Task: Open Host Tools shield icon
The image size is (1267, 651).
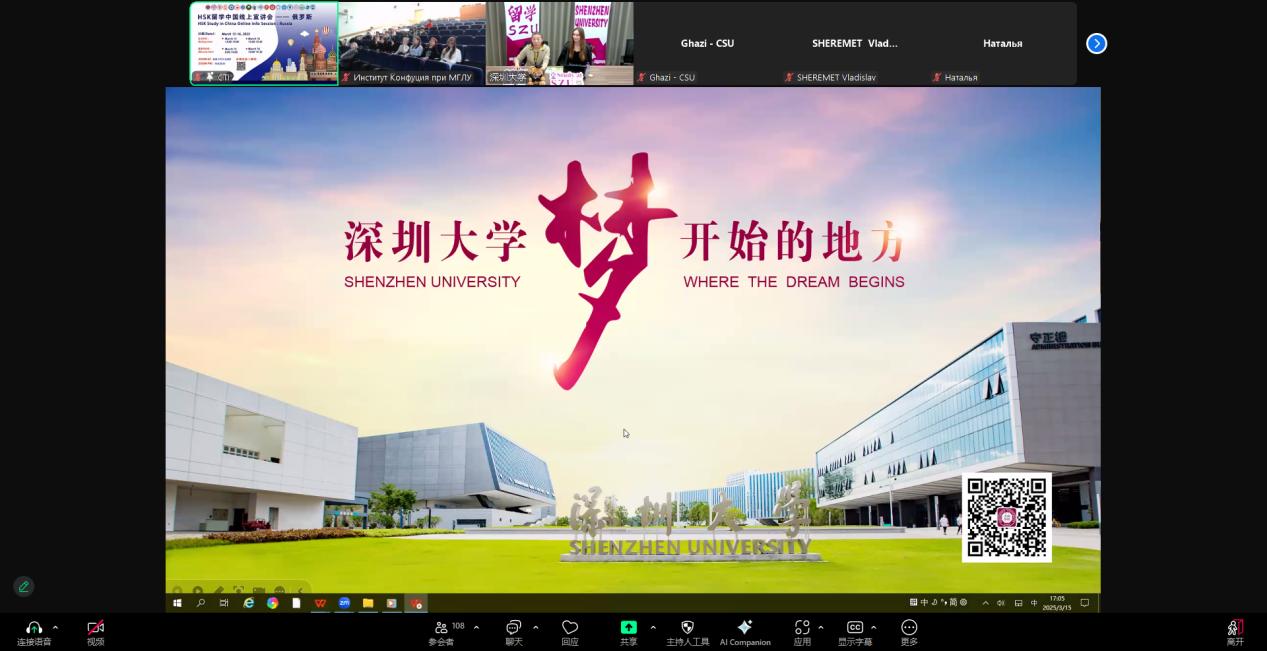Action: (687, 628)
